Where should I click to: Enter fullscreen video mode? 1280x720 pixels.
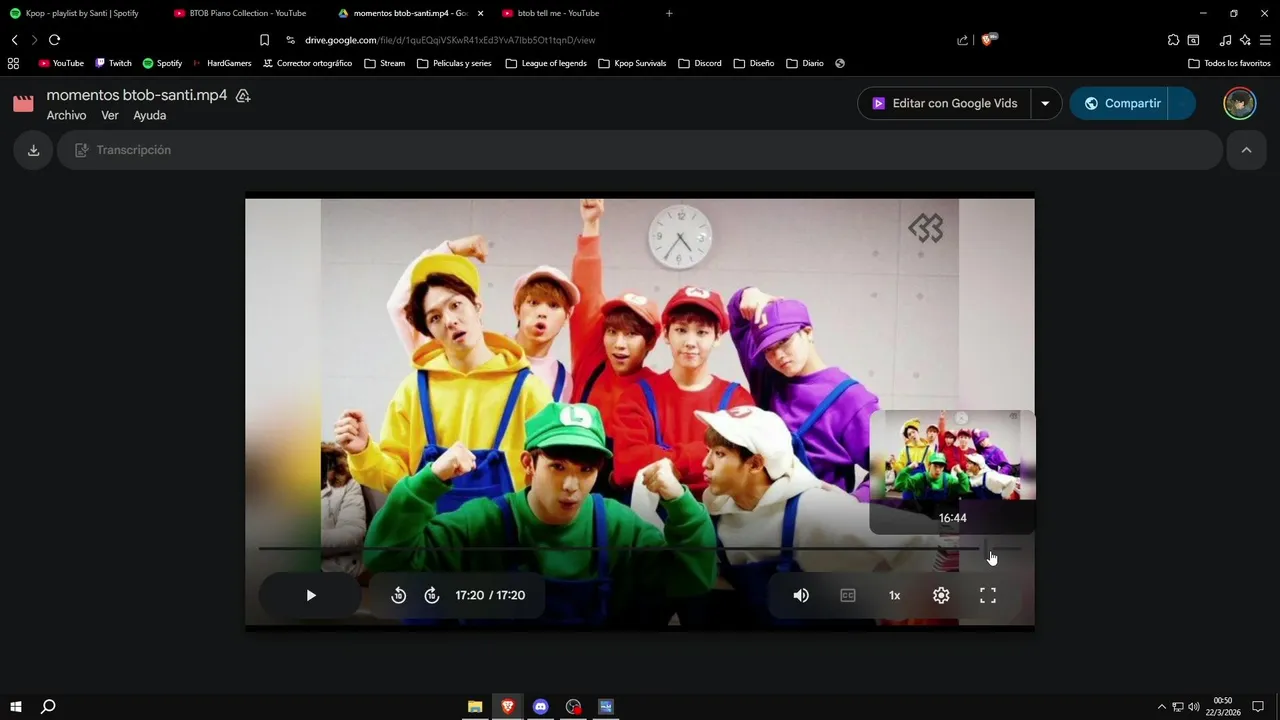(988, 595)
